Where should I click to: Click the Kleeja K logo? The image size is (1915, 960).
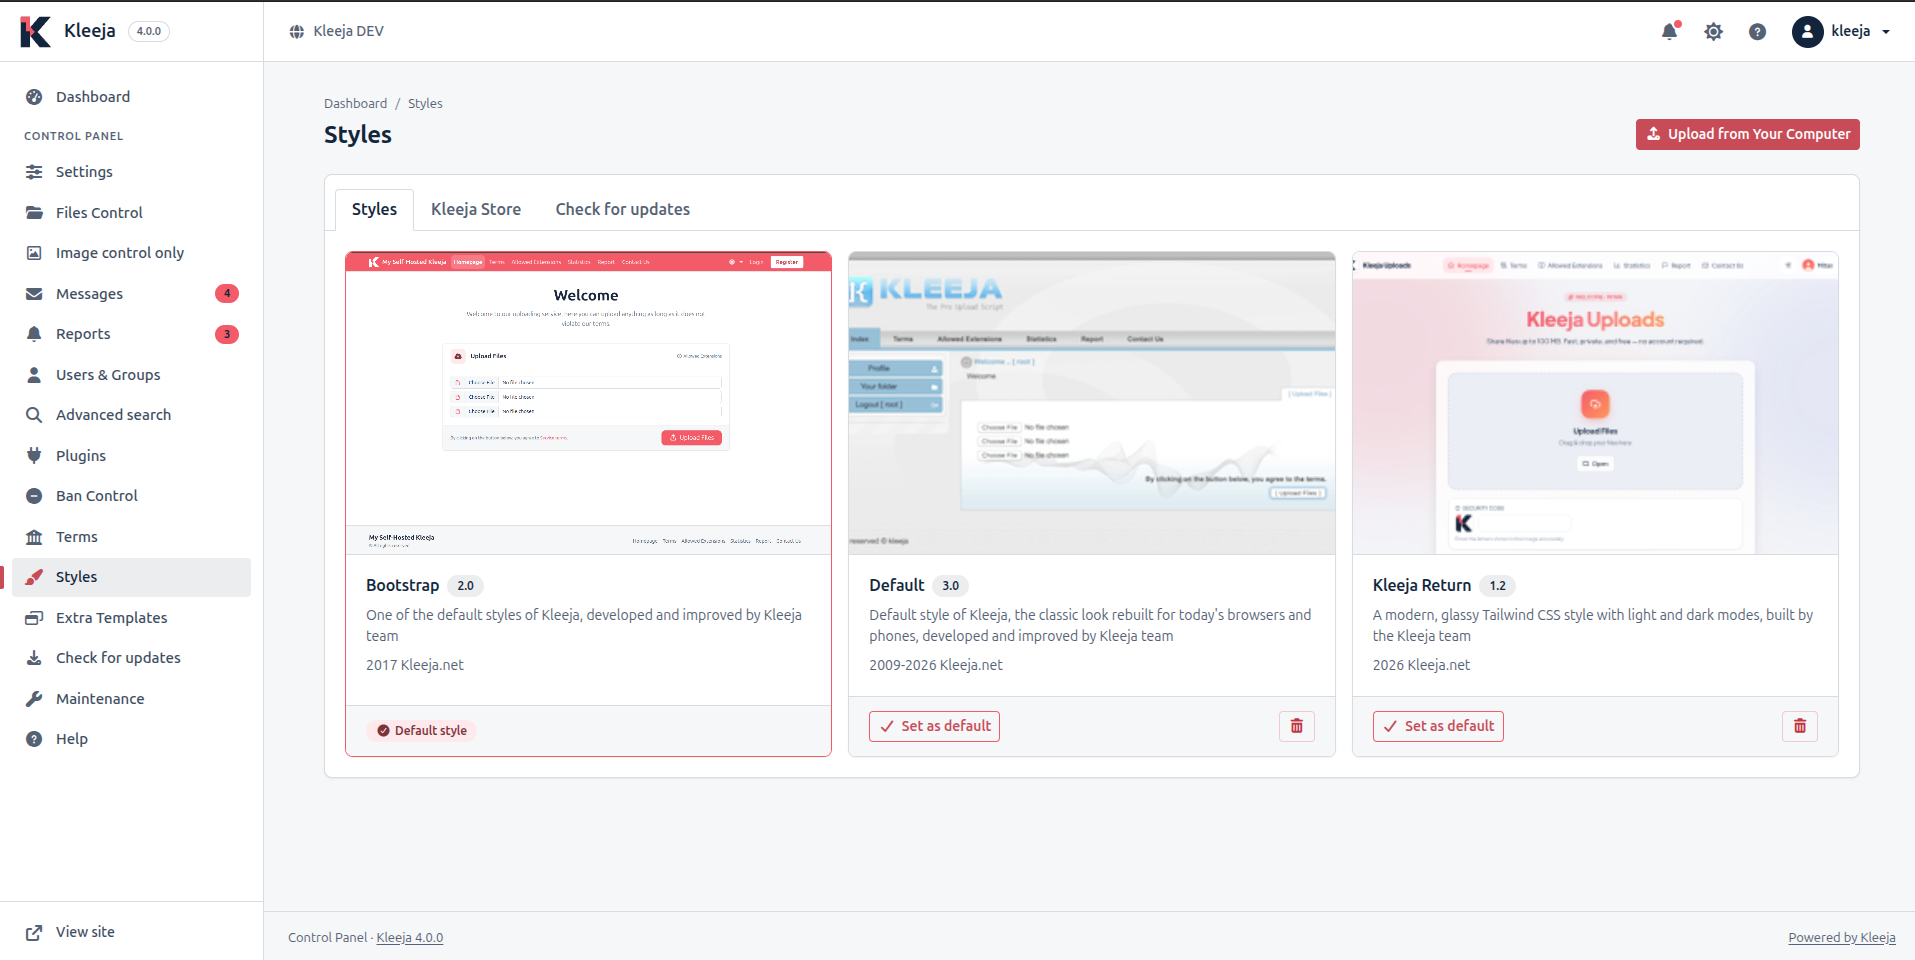[x=35, y=31]
